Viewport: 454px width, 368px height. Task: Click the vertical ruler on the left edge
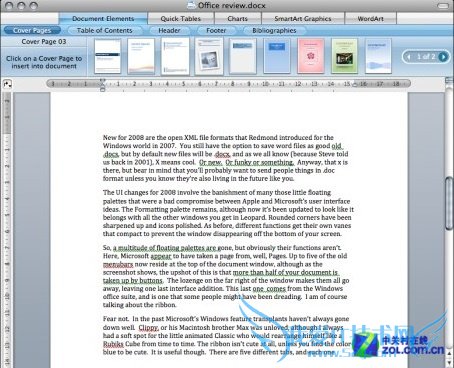7,230
